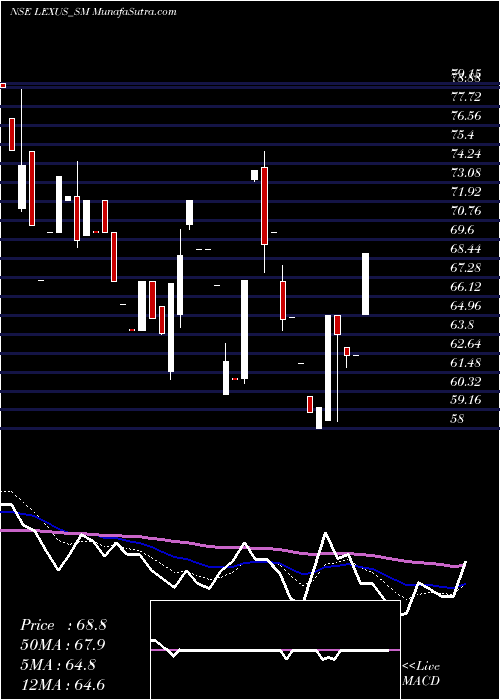Click the 68.44 price axis label
500x700 pixels.
coord(466,249)
